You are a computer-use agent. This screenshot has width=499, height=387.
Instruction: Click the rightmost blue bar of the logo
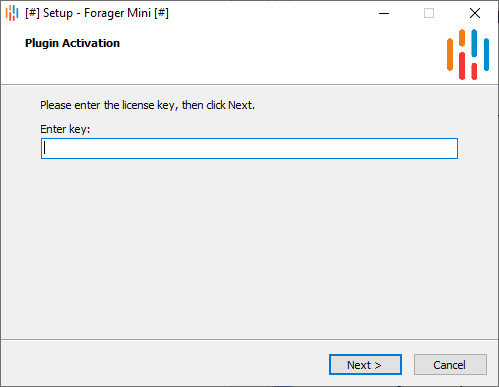pyautogui.click(x=486, y=55)
